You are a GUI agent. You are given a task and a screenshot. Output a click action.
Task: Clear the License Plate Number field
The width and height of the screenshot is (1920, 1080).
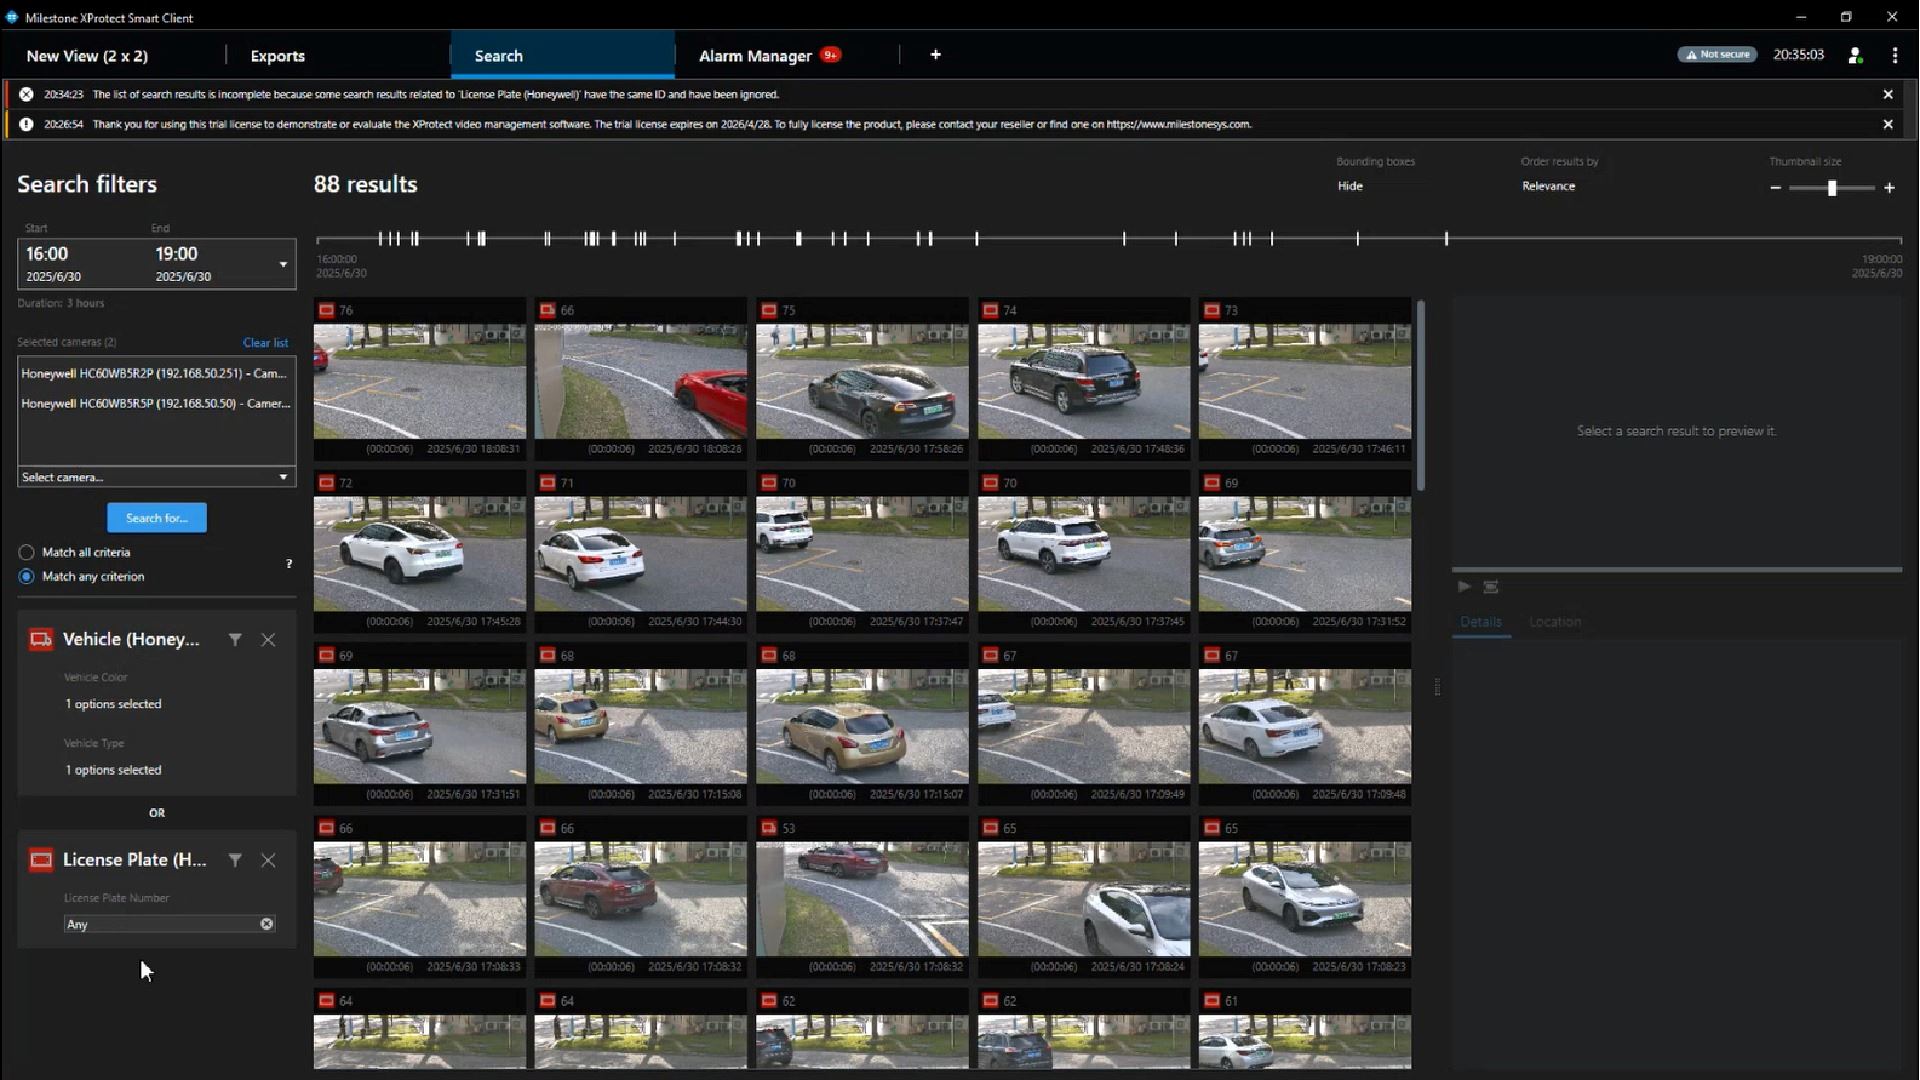coord(267,924)
